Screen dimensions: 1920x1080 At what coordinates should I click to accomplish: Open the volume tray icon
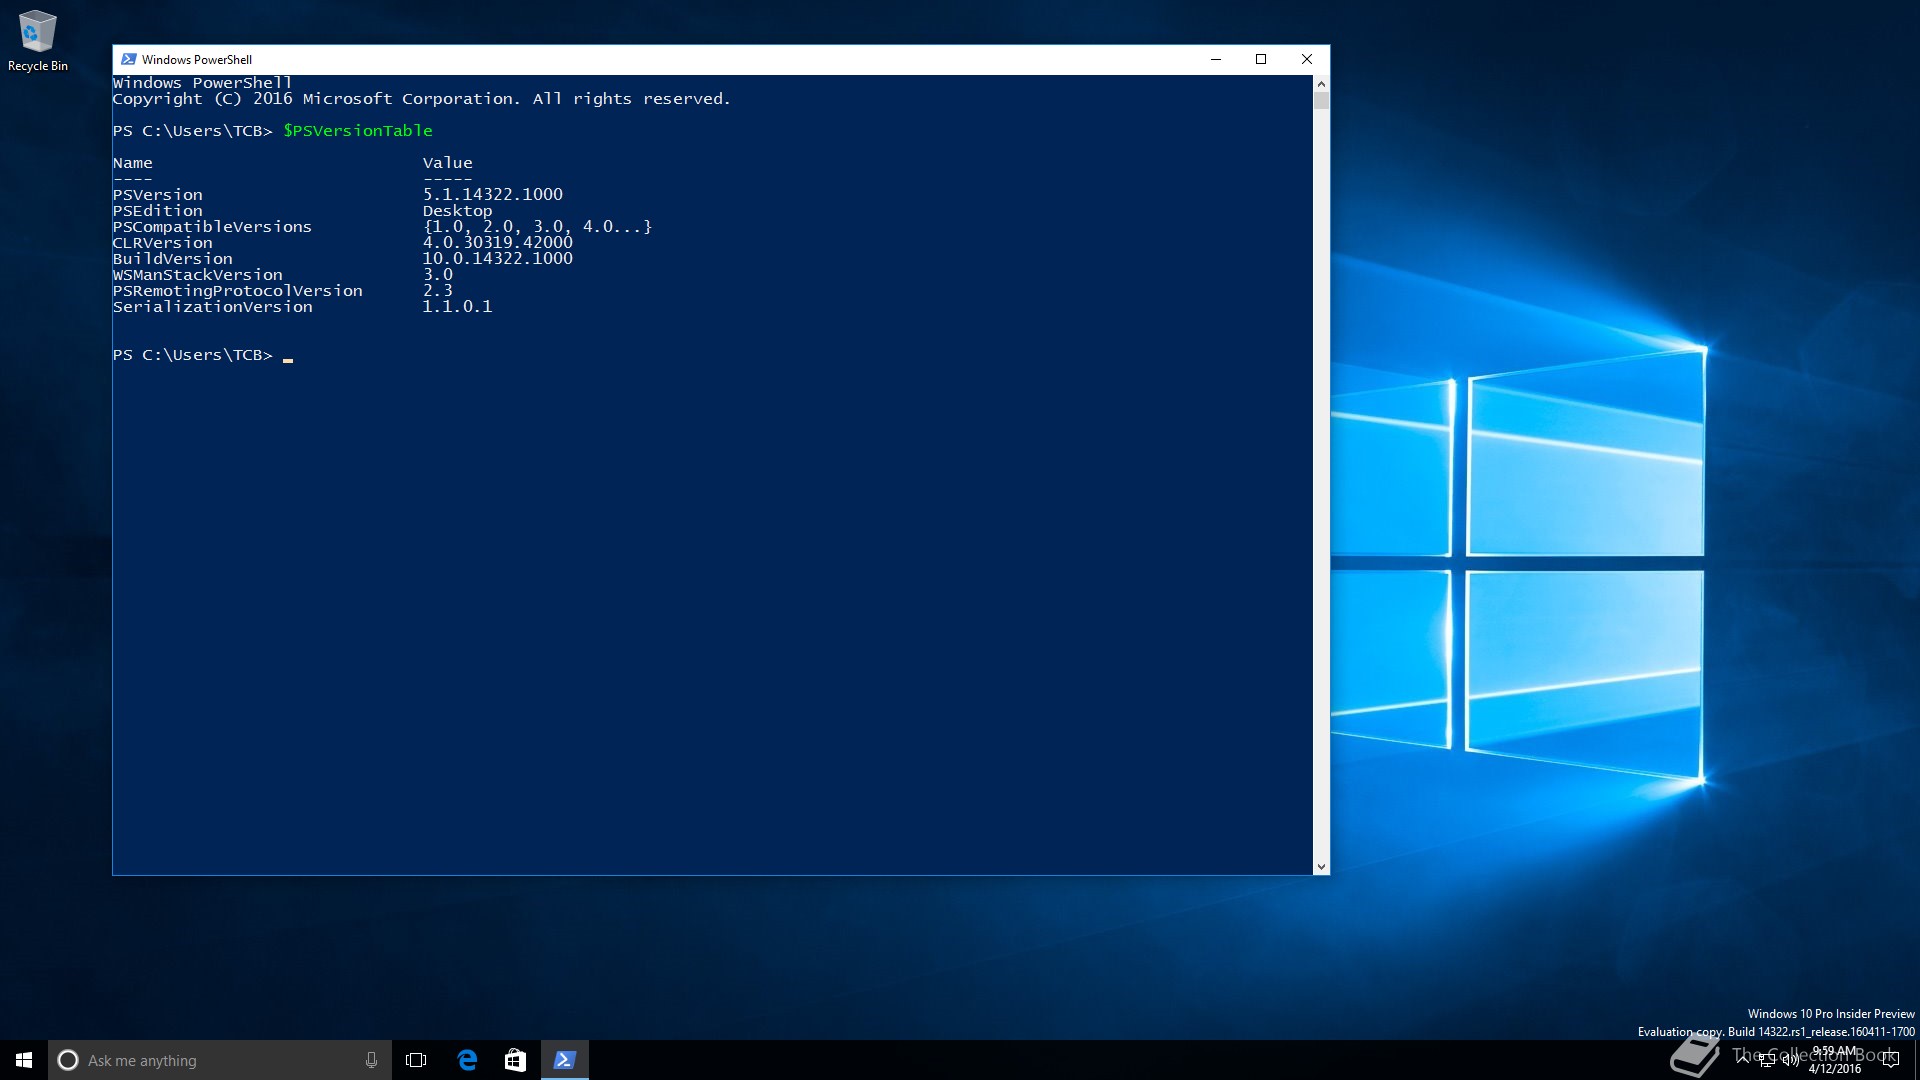point(1791,1060)
